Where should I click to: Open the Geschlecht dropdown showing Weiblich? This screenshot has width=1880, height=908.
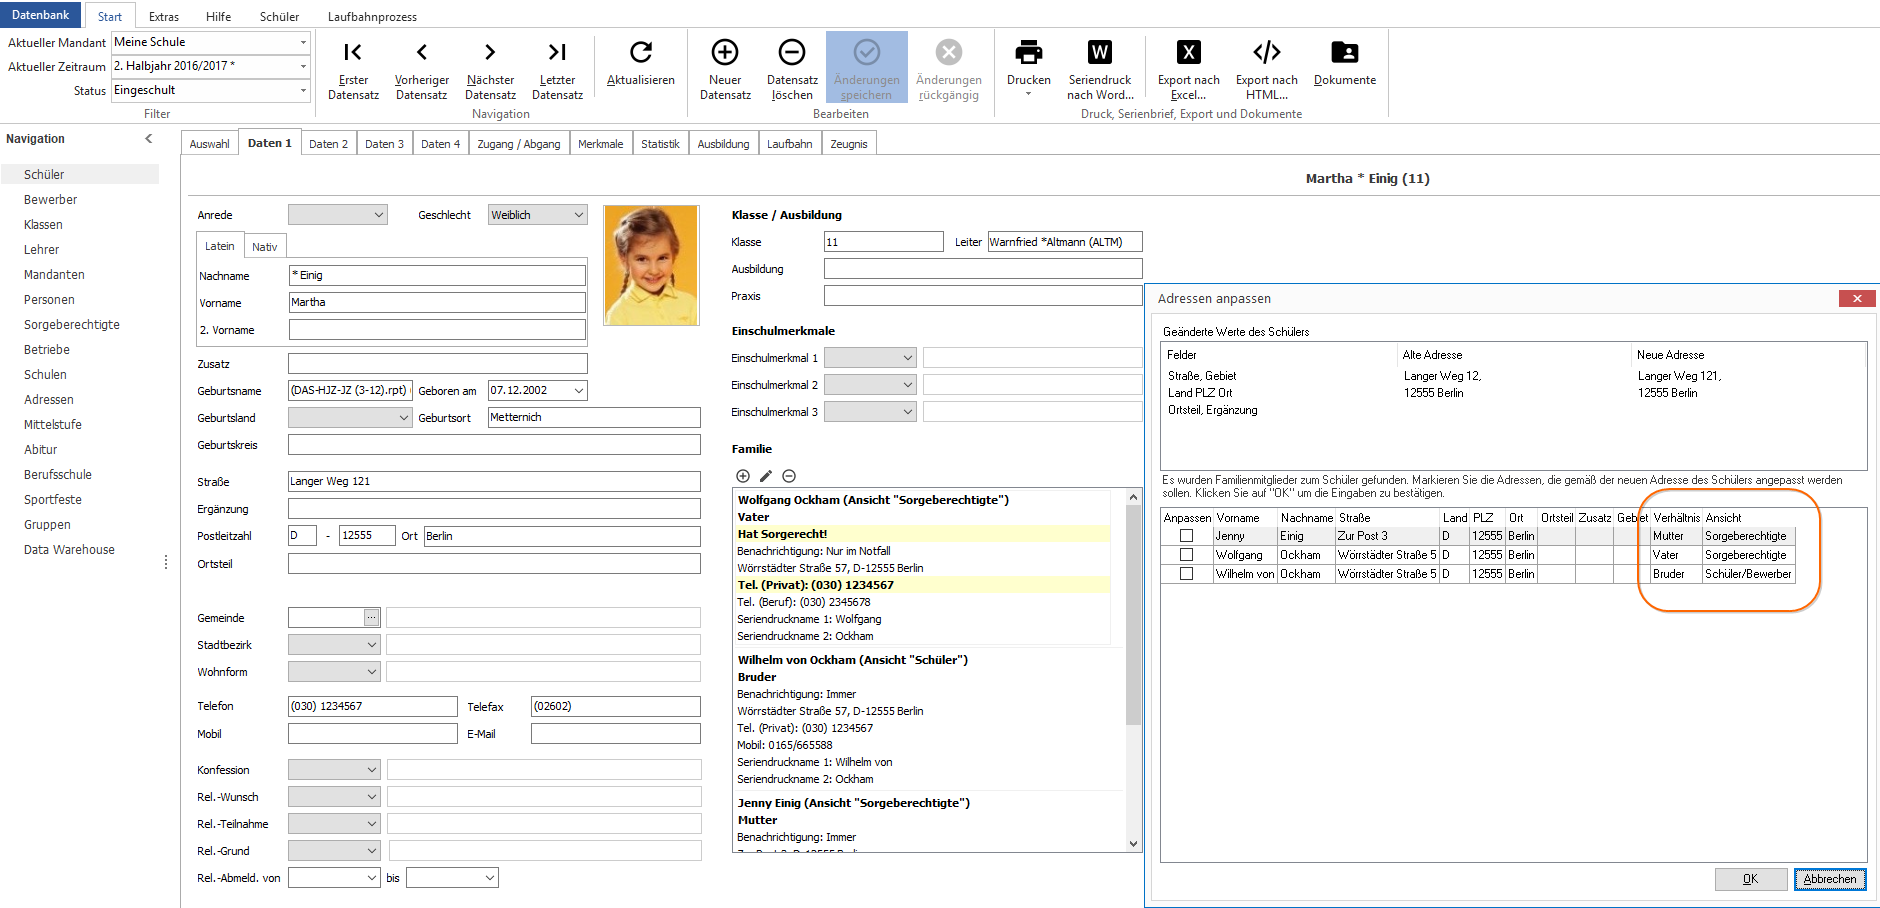538,215
